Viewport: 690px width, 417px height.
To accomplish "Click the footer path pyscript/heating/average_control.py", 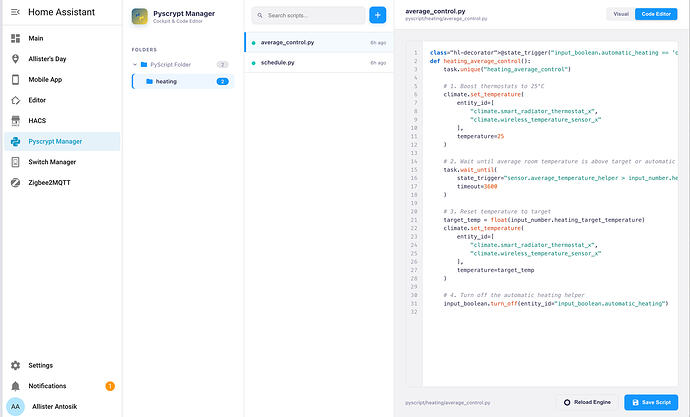I will [x=448, y=402].
